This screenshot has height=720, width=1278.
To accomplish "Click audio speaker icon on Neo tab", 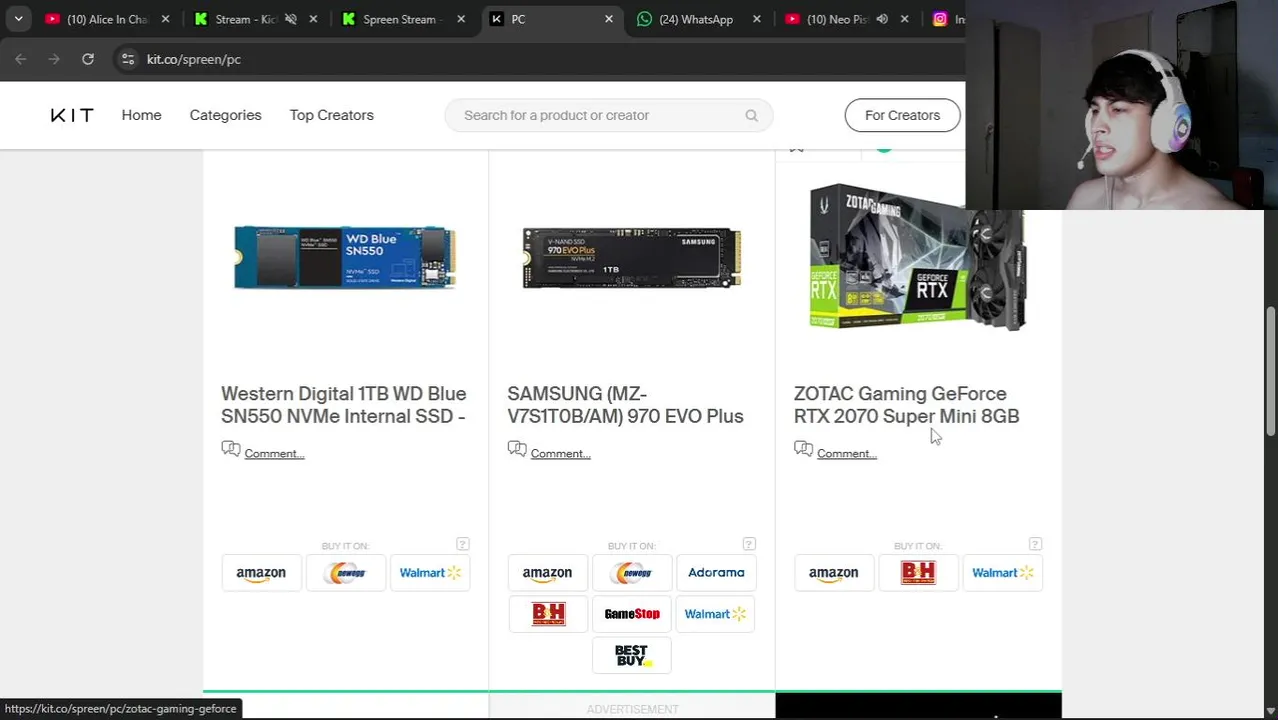I will click(x=882, y=19).
